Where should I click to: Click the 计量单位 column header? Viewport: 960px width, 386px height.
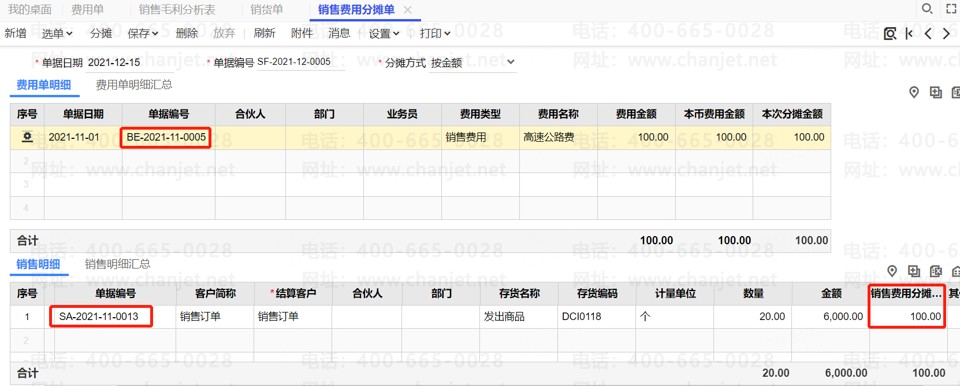tap(675, 294)
